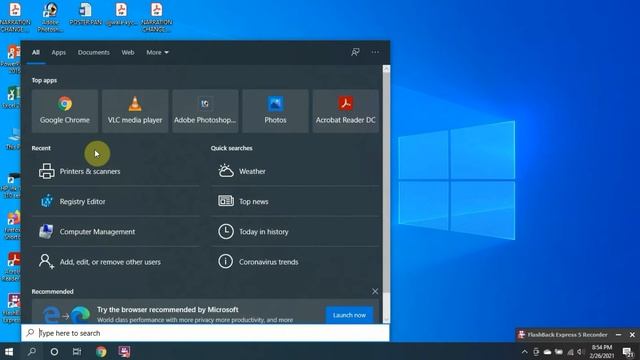640x360 pixels.
Task: Click the FlashBack Express 5 Recorder title
Action: tap(567, 335)
